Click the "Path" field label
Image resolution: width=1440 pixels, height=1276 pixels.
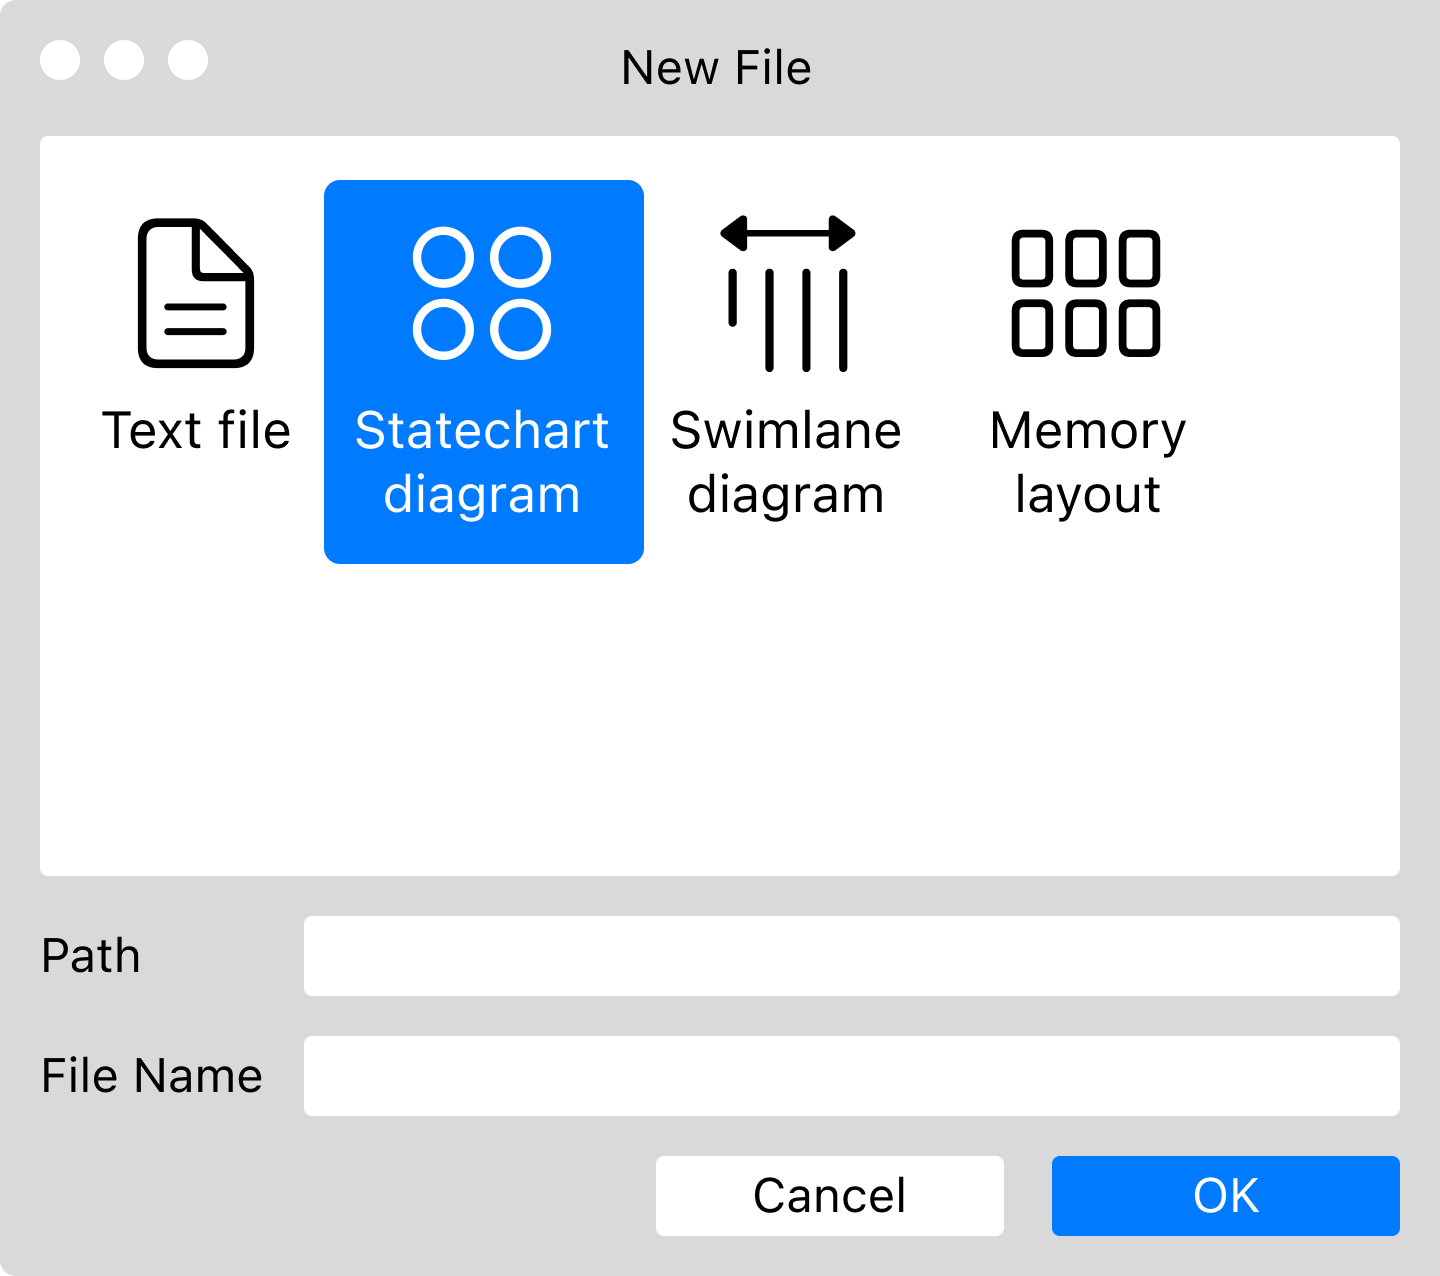91,956
